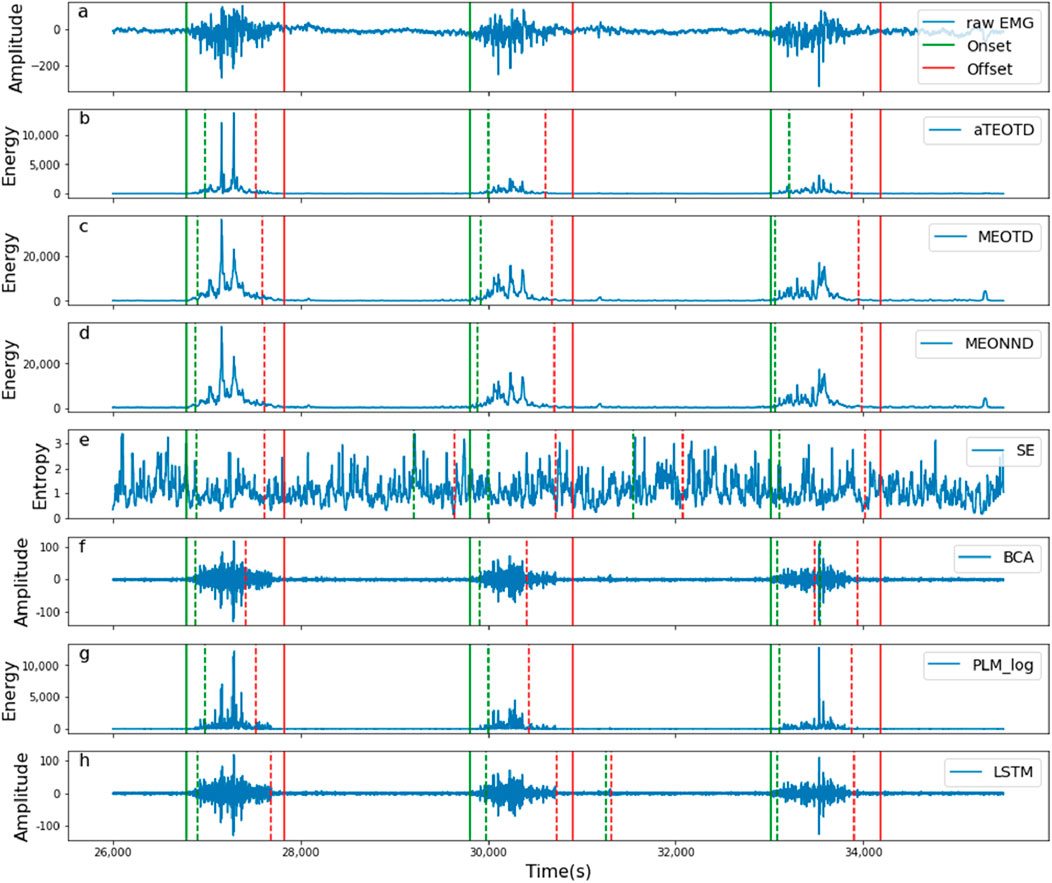Screen dimensions: 1052x883
Task: Click the 20,000 tick in panel c
Action: coord(42,257)
